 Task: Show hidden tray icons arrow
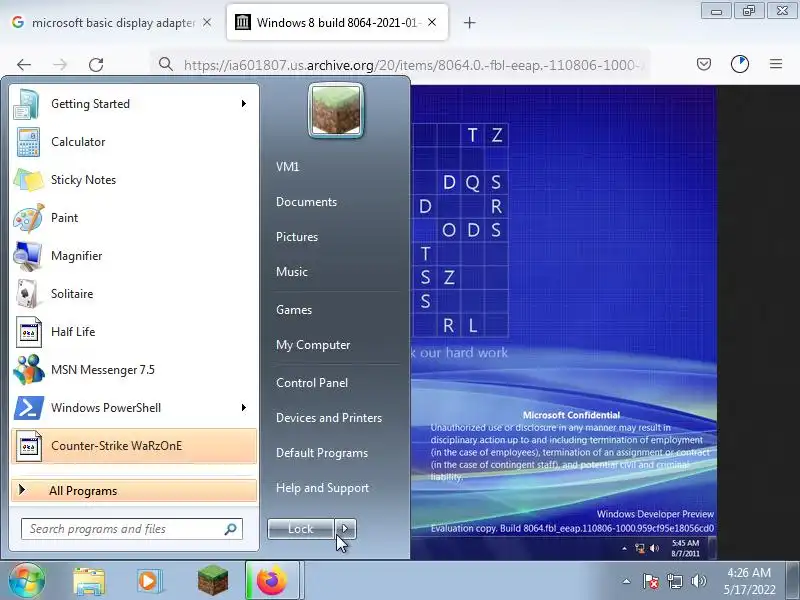coord(627,581)
